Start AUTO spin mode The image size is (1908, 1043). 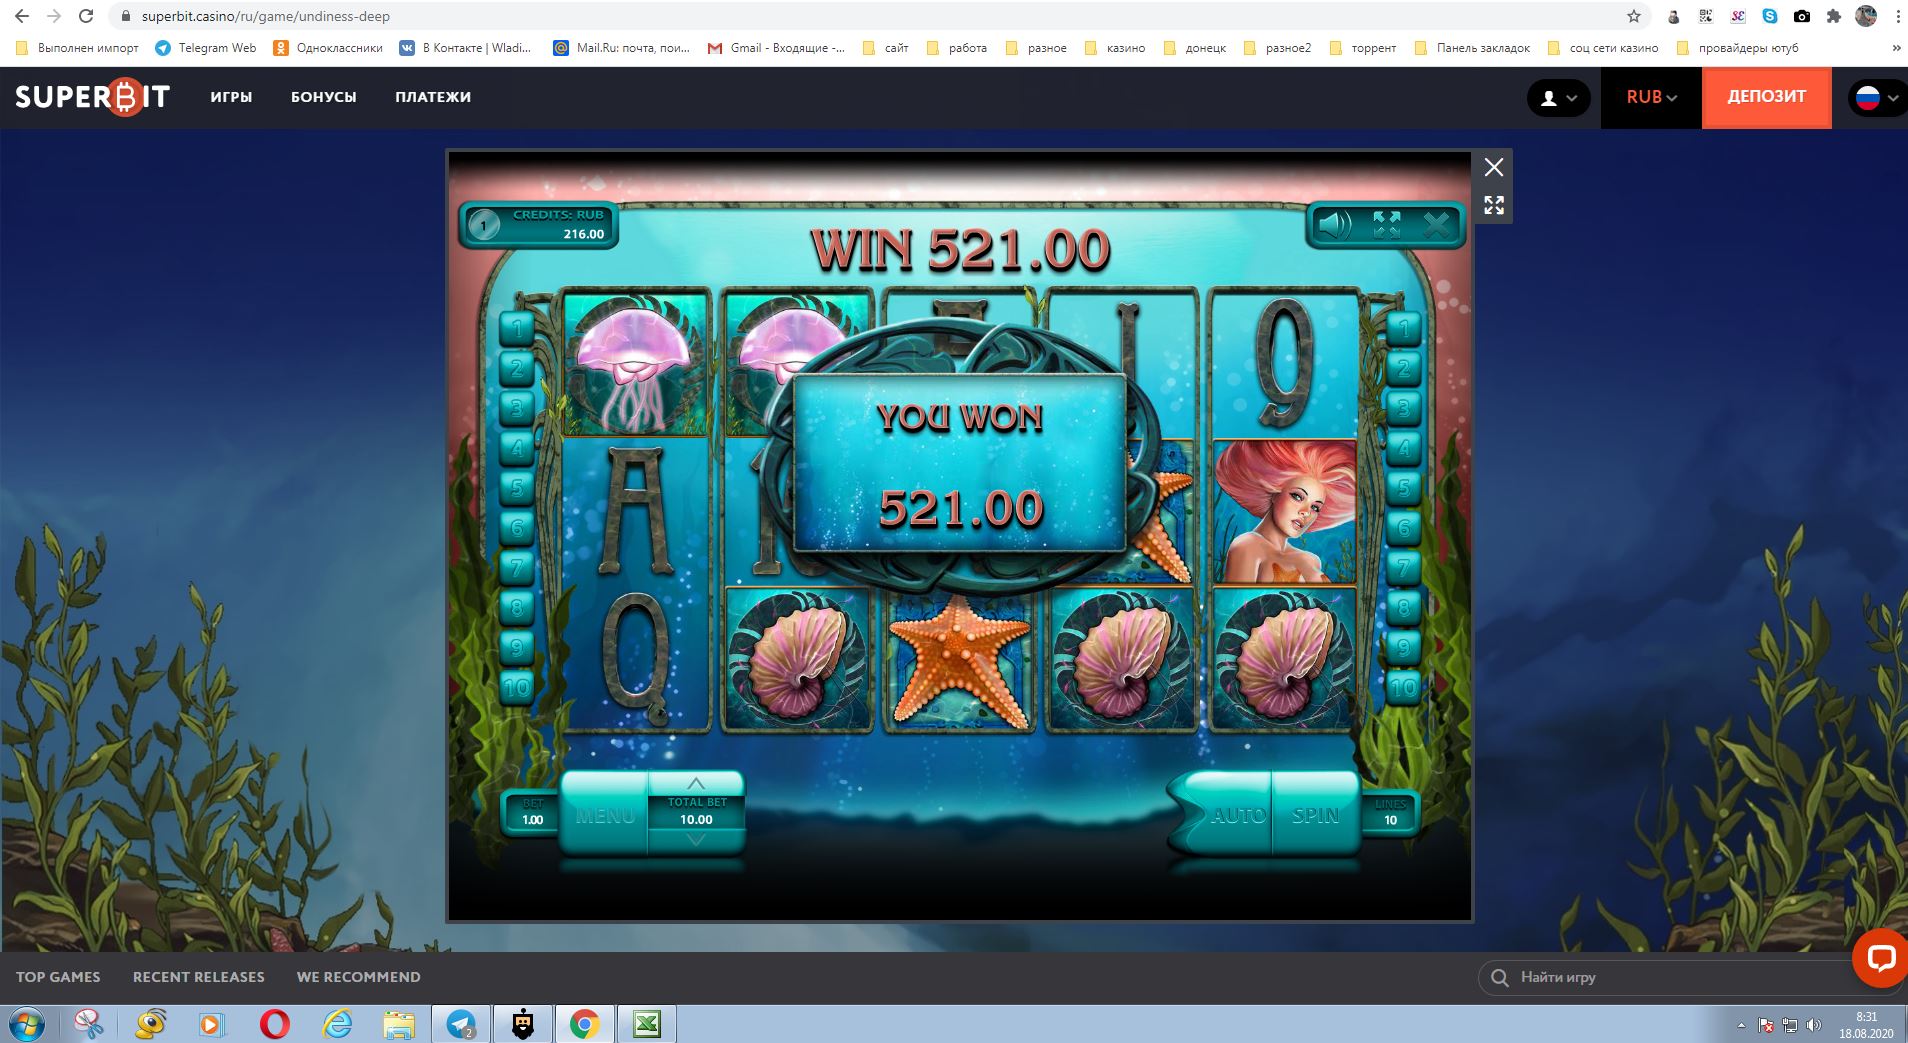(x=1235, y=815)
